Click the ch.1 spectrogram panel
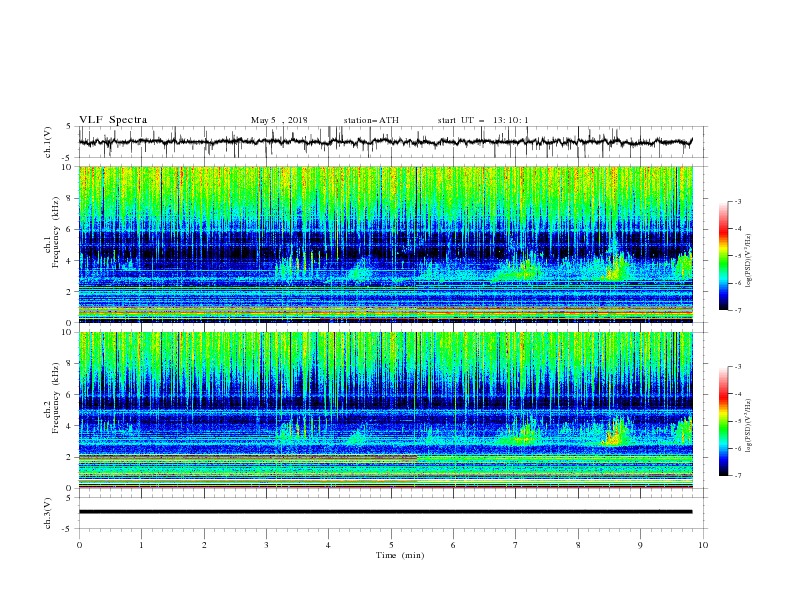 pos(386,244)
